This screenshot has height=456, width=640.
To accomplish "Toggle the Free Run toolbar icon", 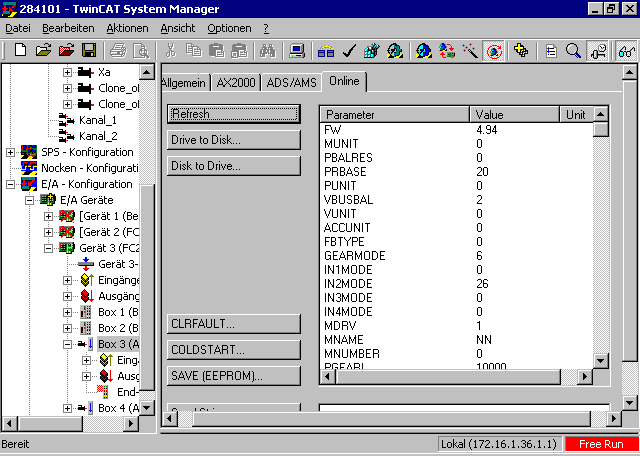I will coord(494,51).
